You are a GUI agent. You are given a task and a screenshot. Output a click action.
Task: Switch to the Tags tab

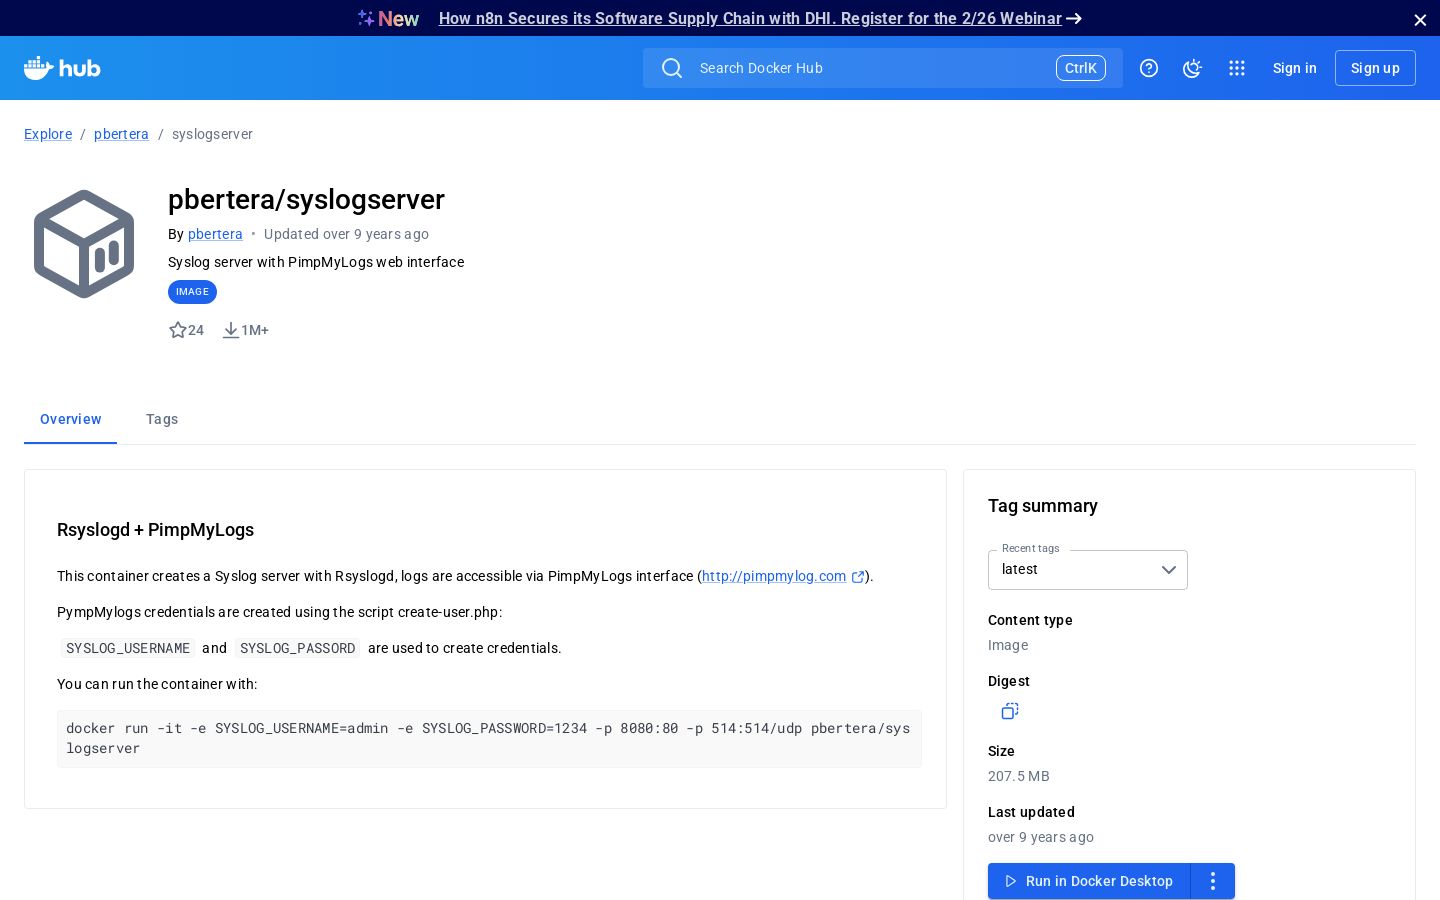[x=162, y=419]
